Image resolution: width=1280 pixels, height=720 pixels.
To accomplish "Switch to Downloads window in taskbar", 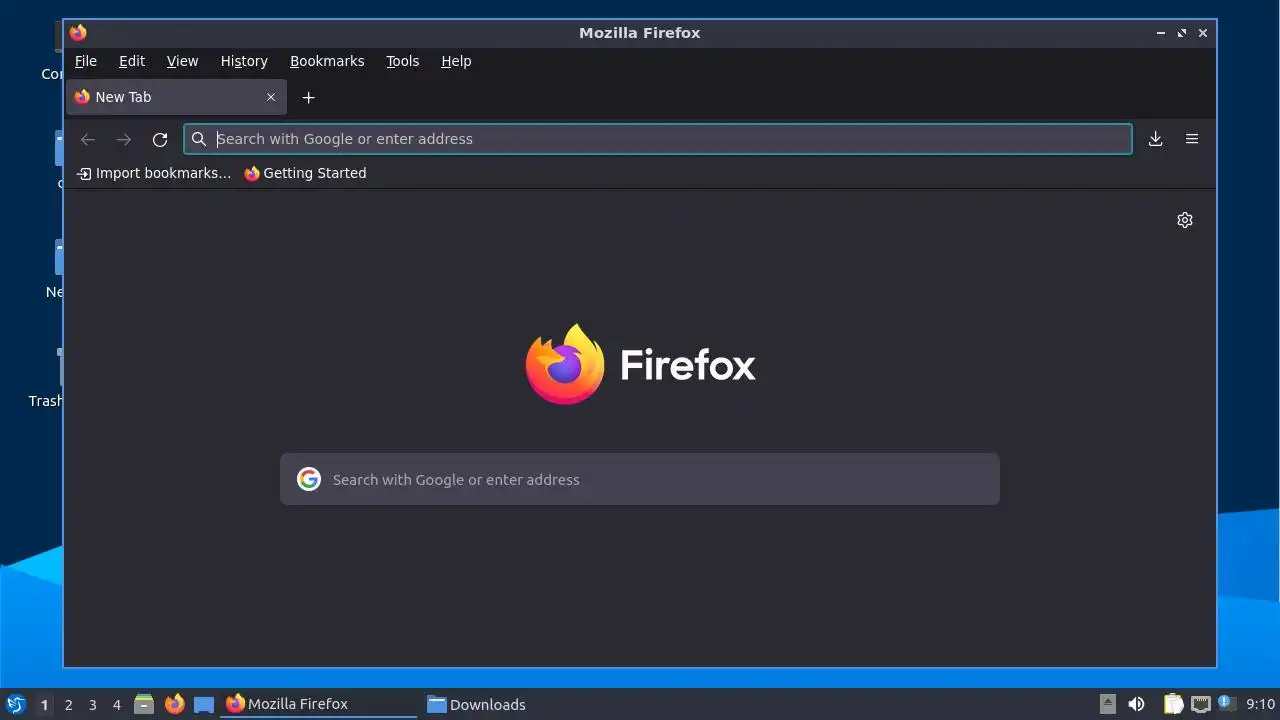I will click(x=519, y=704).
